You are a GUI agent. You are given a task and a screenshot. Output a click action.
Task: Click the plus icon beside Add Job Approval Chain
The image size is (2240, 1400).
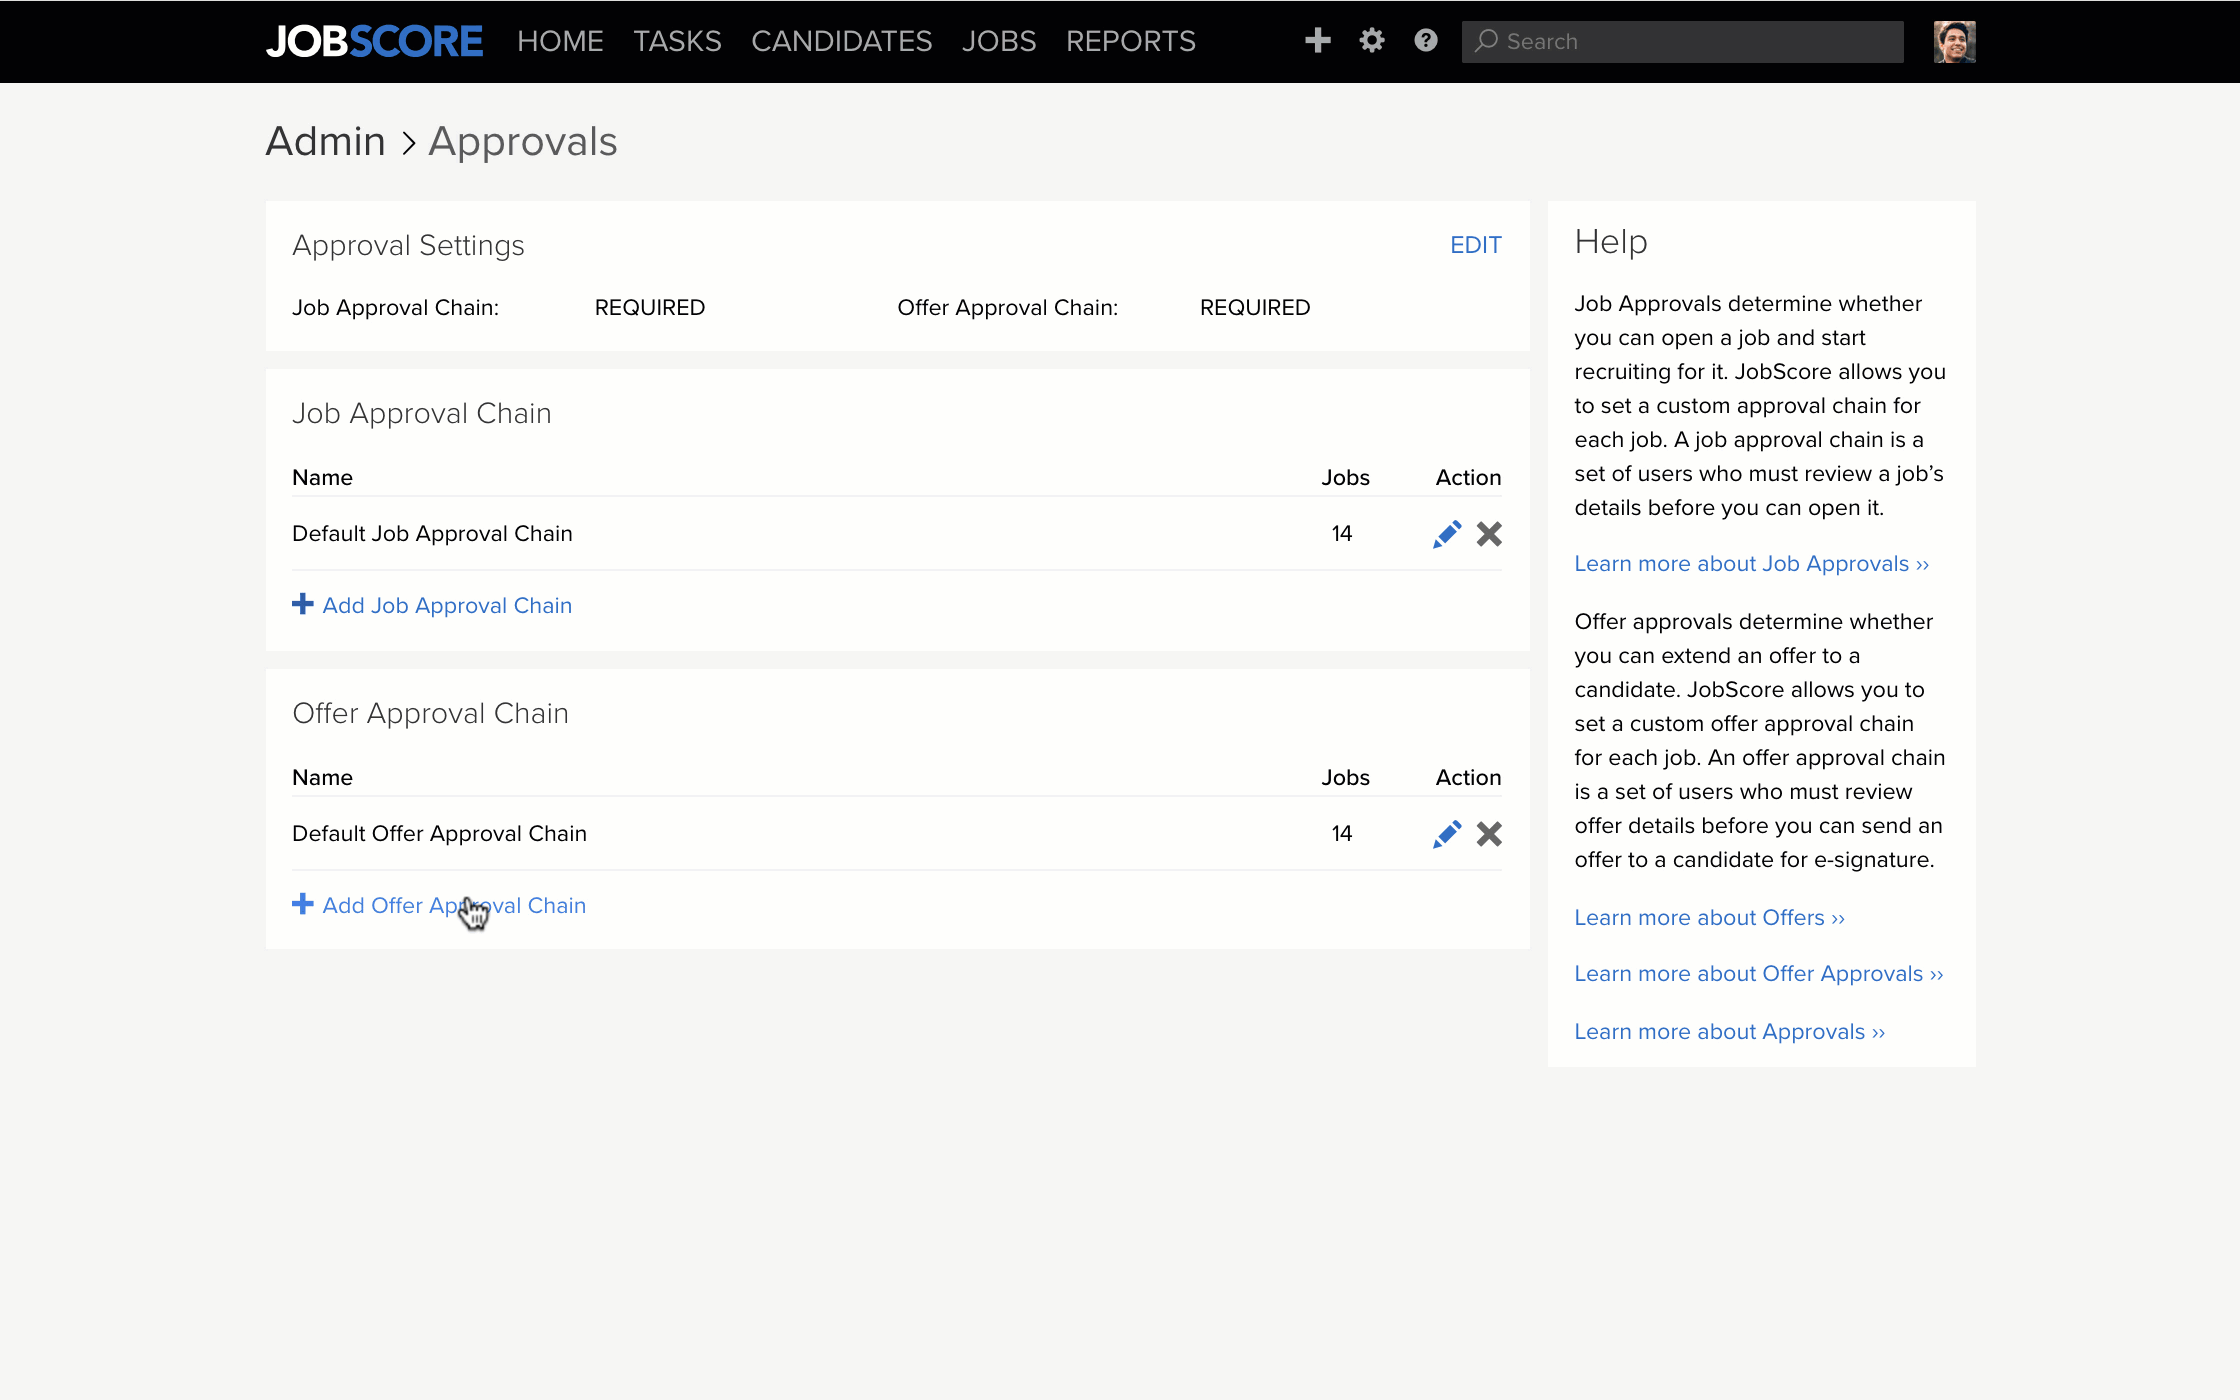click(x=302, y=604)
